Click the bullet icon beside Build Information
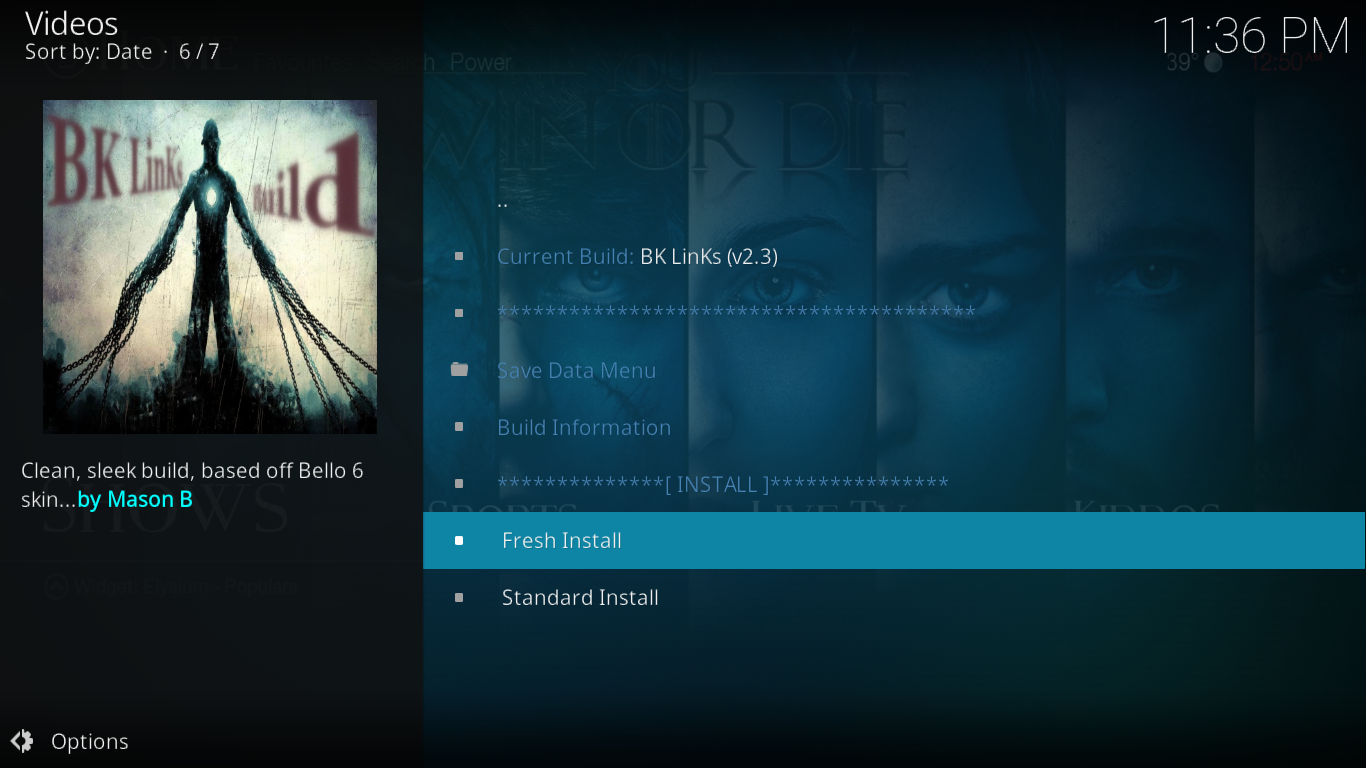This screenshot has height=768, width=1366. [459, 427]
